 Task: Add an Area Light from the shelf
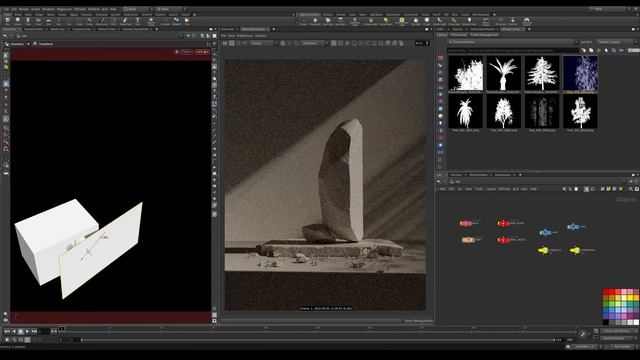pos(340,21)
